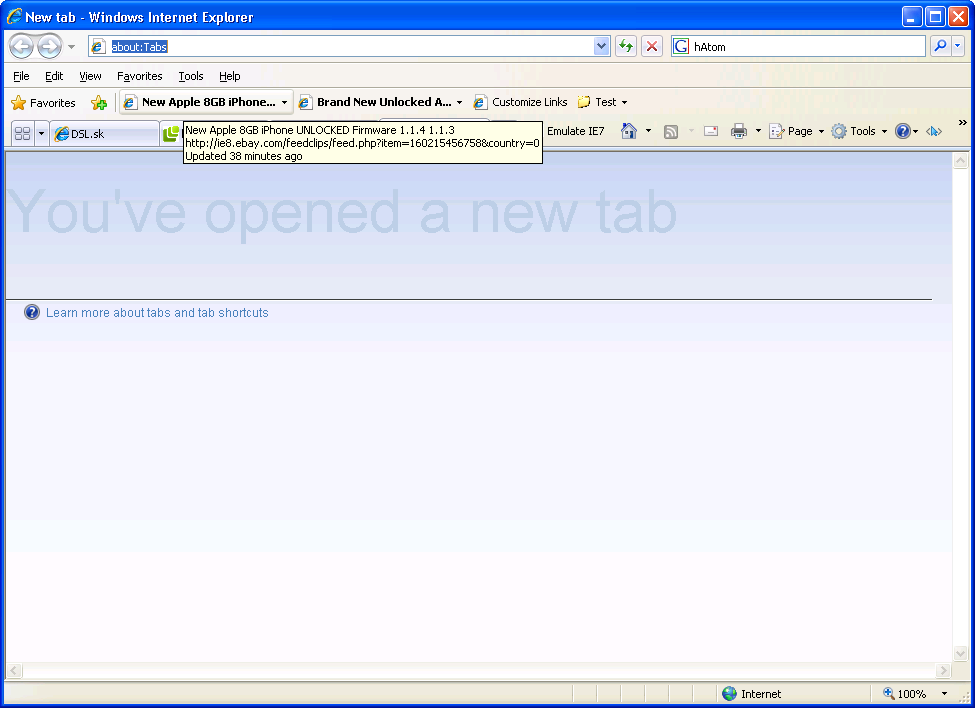
Task: Click the Emulate IE7 toolbar button
Action: [575, 131]
